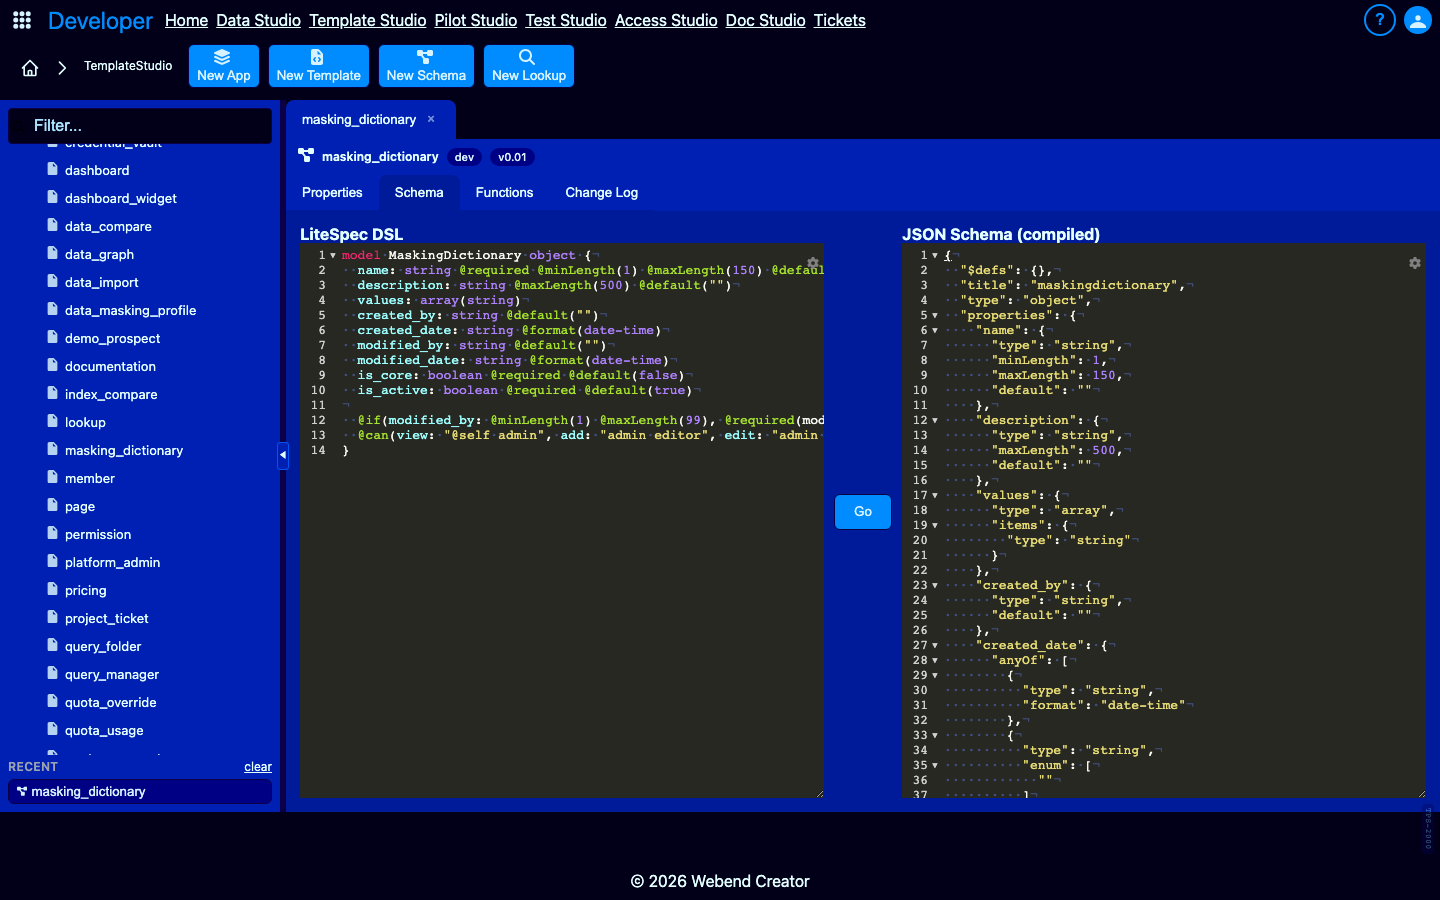Click file icon next to data_compare
This screenshot has width=1440, height=900.
pyautogui.click(x=52, y=226)
